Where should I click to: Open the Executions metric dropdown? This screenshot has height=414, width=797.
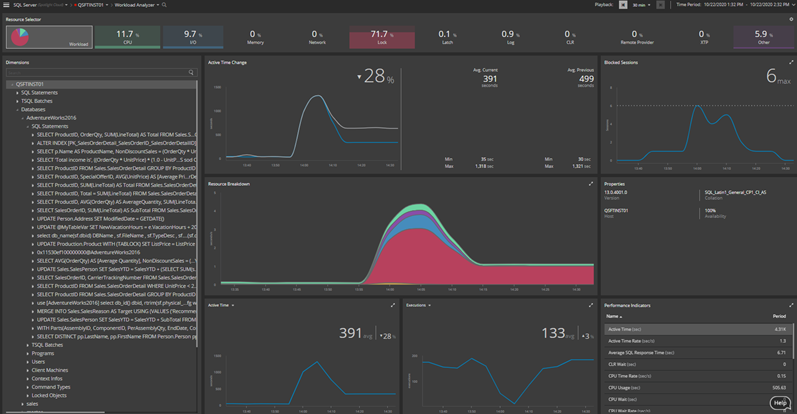430,305
